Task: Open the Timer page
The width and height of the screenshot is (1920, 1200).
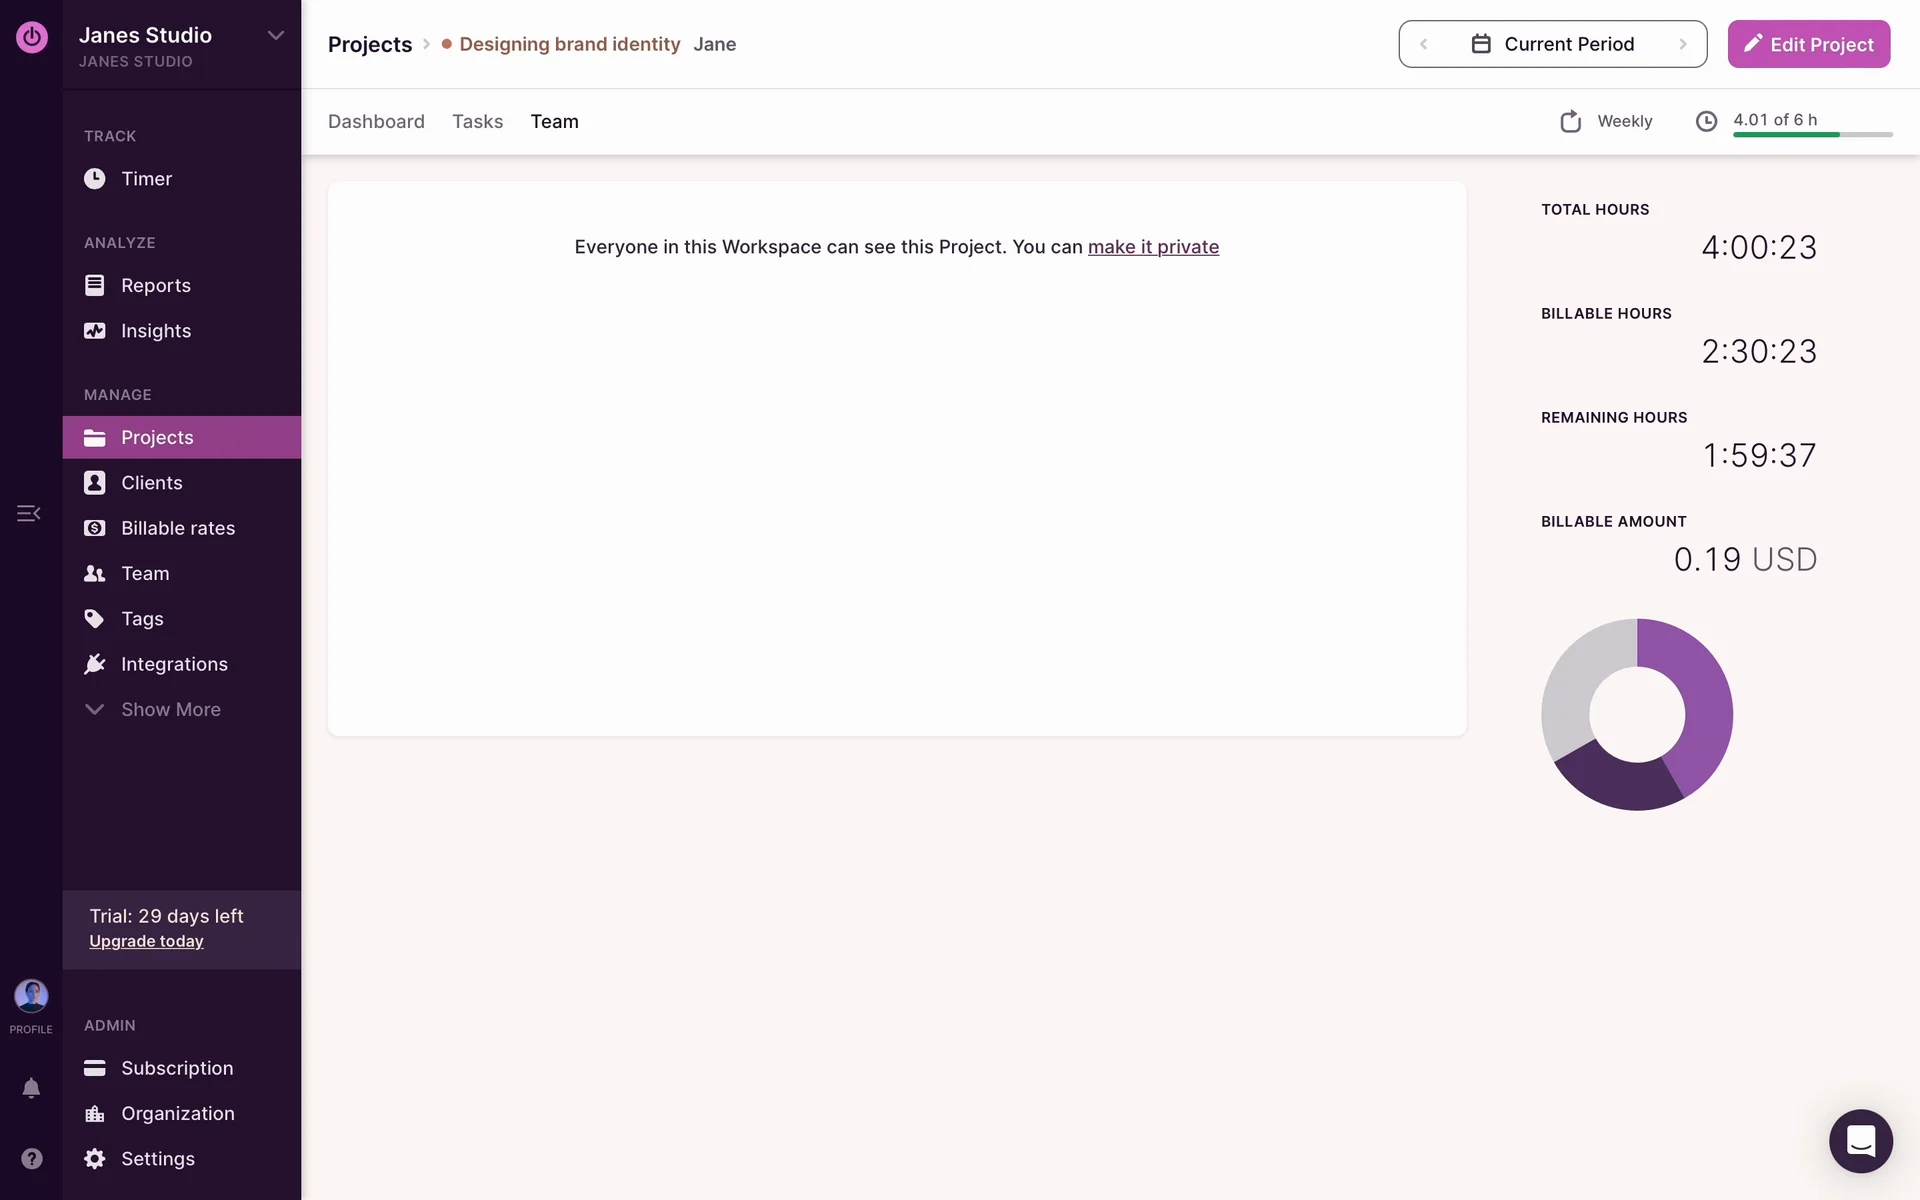Action: pos(146,179)
